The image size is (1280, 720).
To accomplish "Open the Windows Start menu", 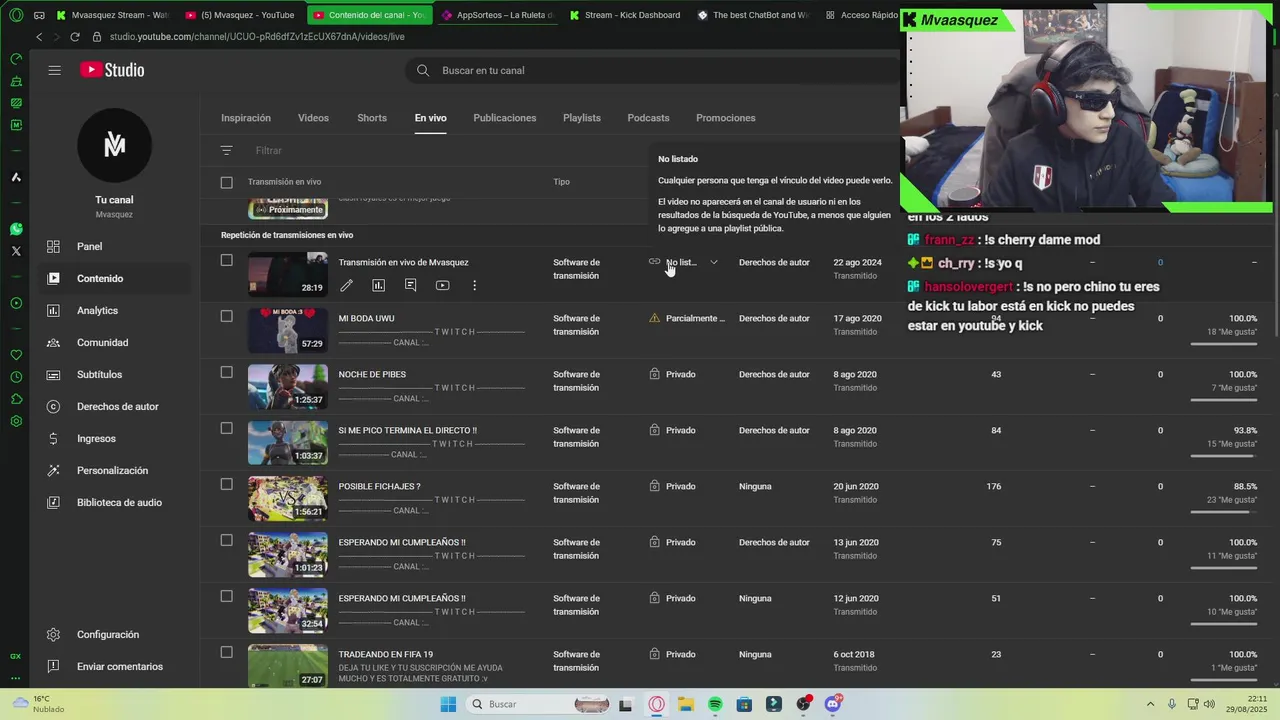I will click(448, 704).
